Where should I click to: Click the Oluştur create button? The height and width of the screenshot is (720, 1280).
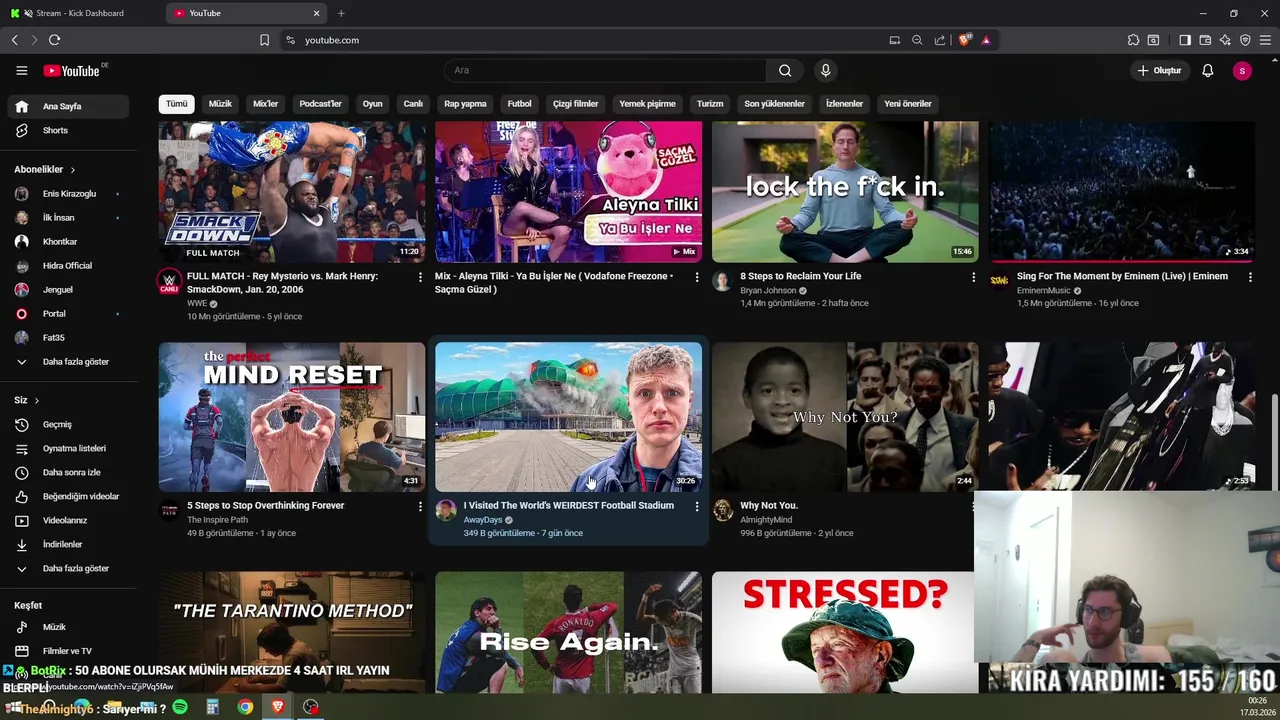1160,70
